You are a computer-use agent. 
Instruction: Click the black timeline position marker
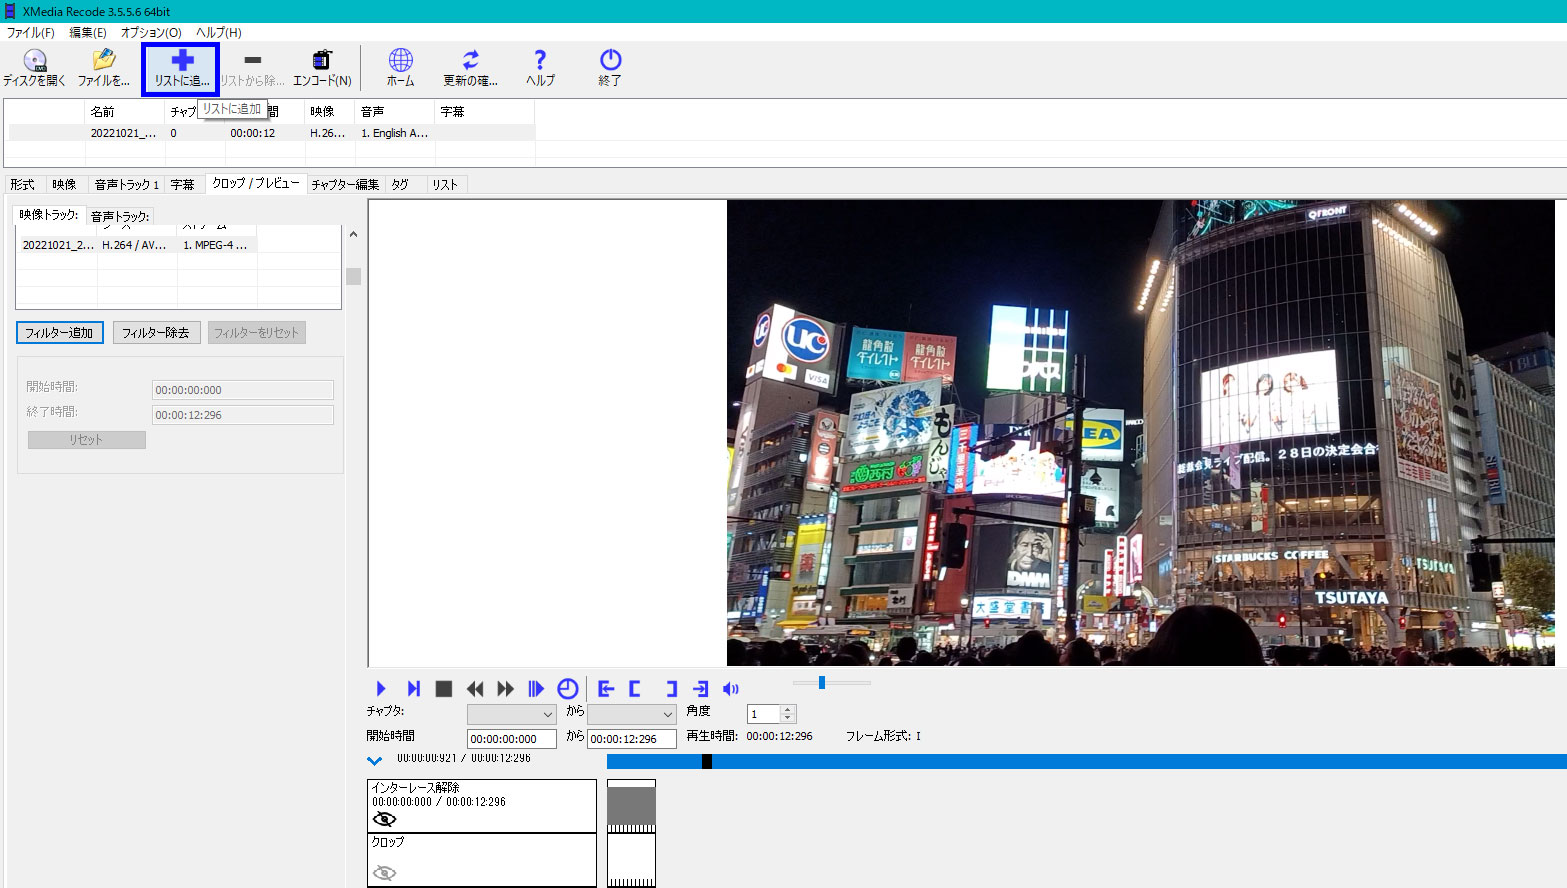(x=706, y=761)
